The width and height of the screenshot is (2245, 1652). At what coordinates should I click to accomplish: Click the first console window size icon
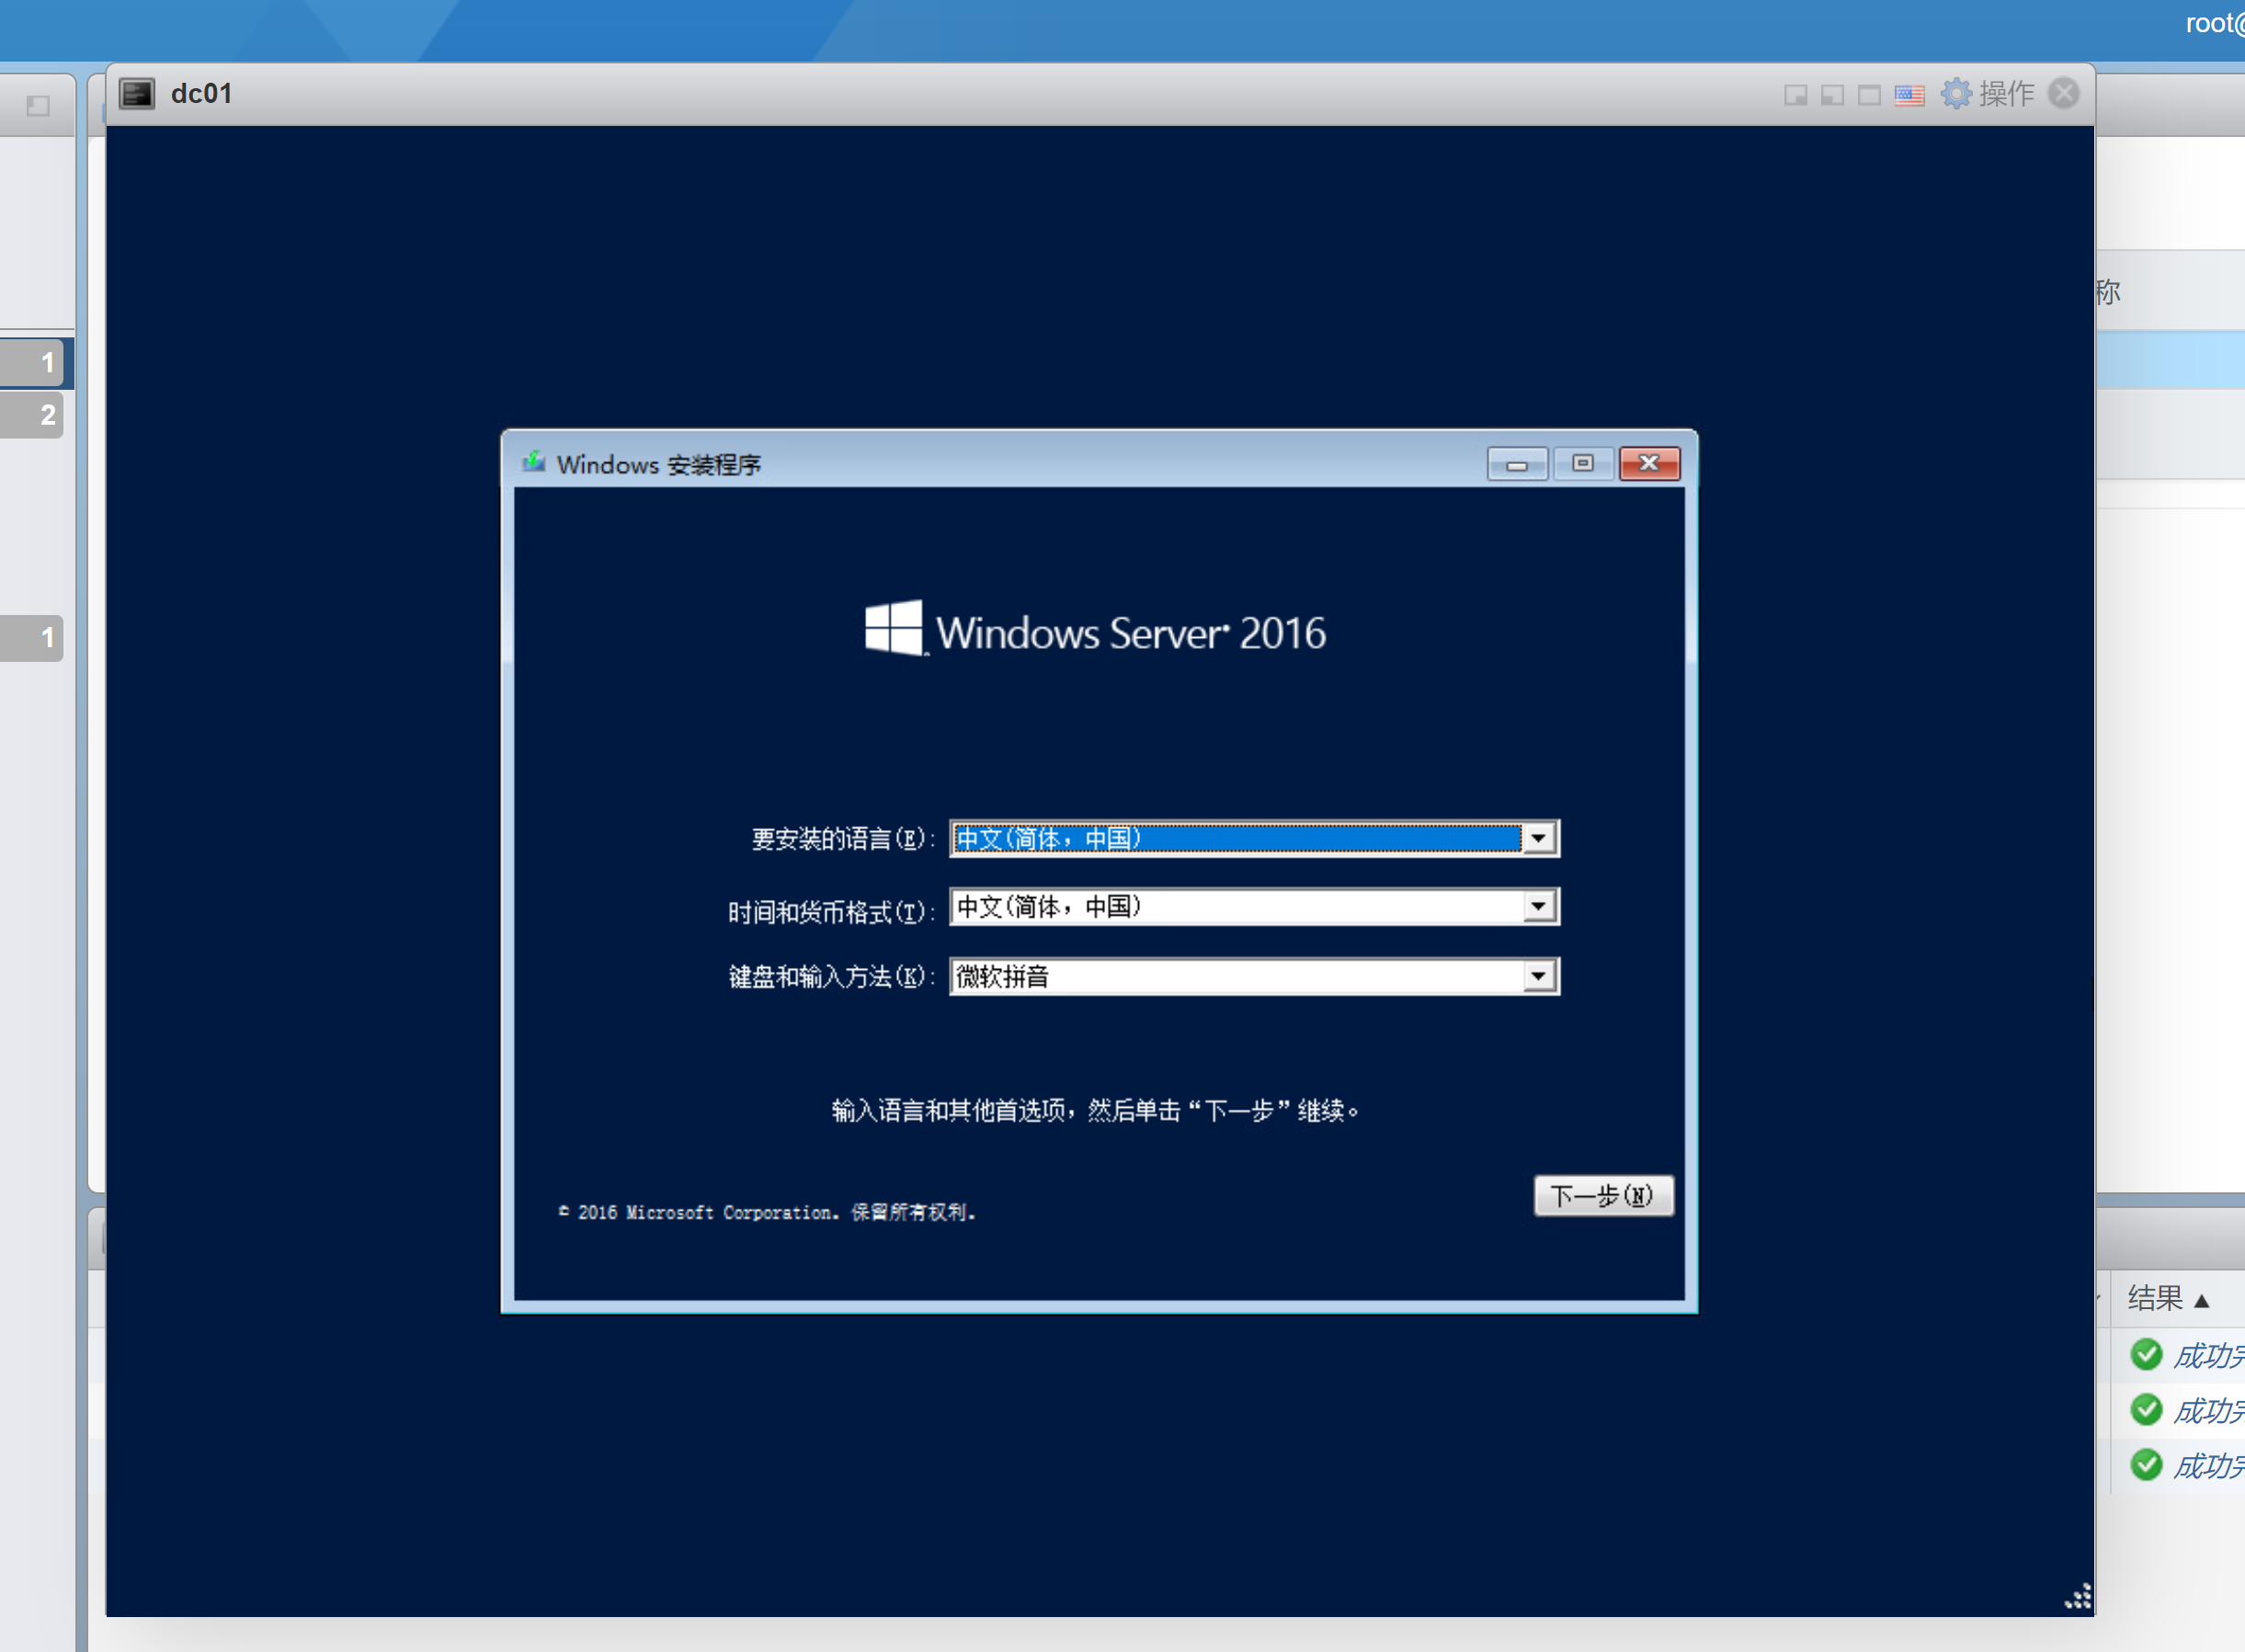coord(1795,95)
